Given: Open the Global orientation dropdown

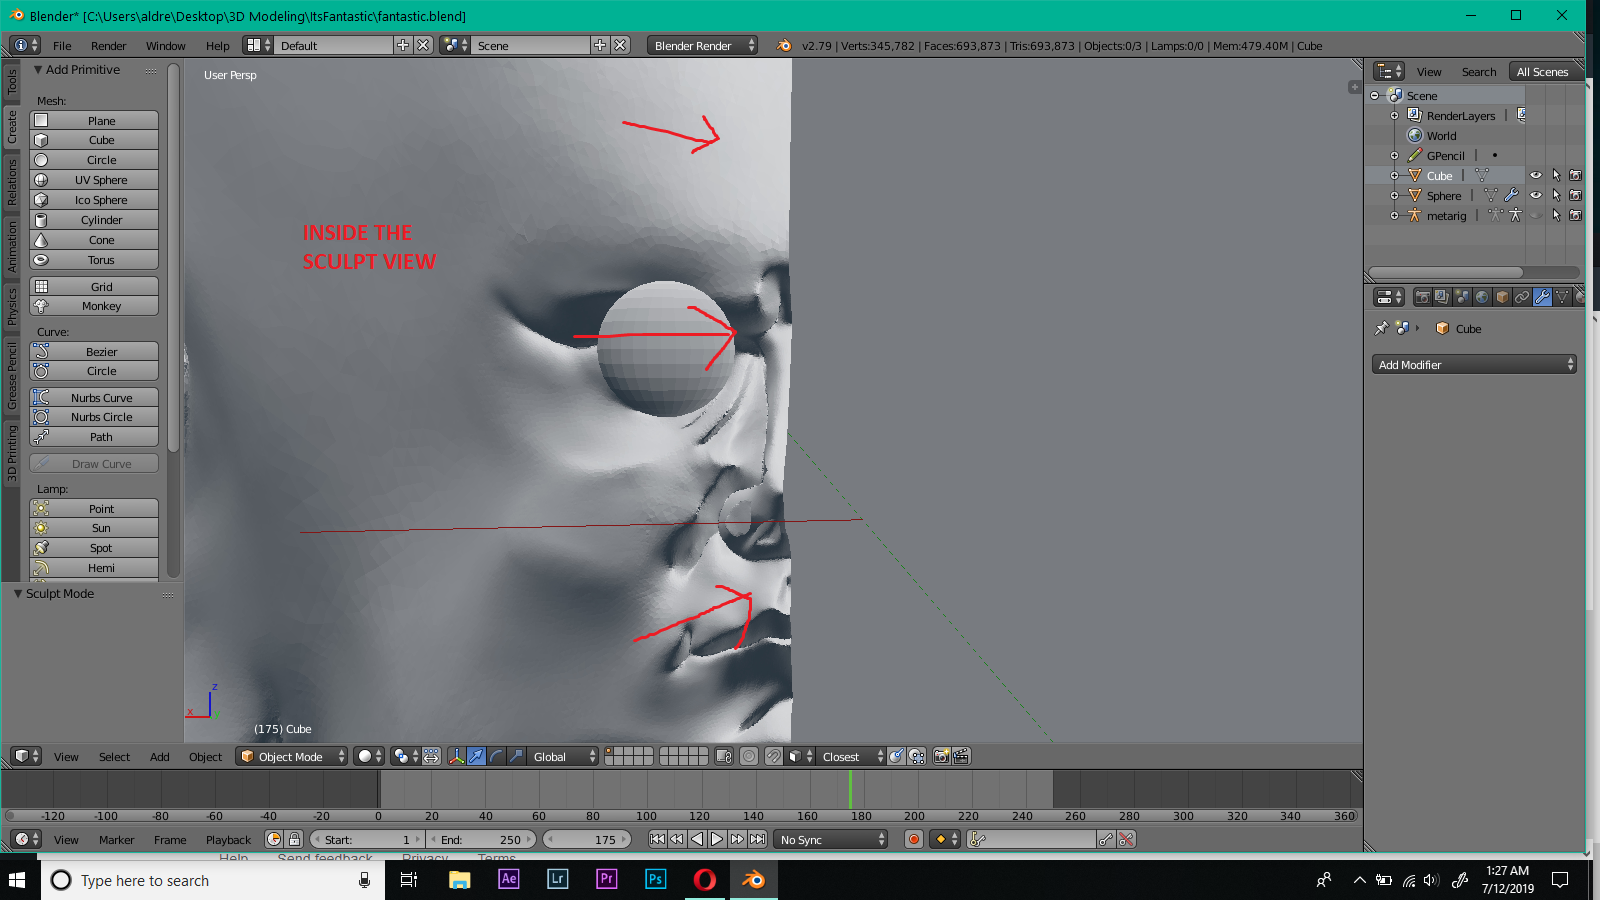Looking at the screenshot, I should (x=563, y=756).
